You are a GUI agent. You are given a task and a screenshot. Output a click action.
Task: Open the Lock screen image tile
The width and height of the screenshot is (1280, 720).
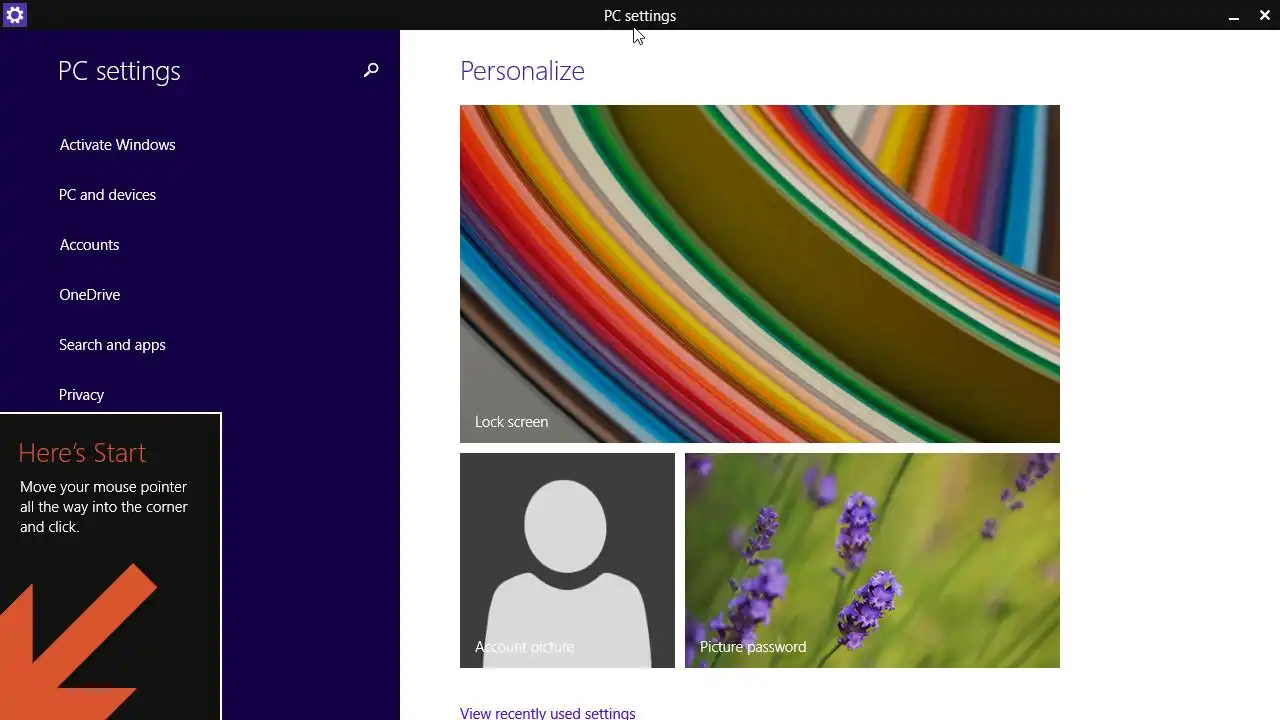pyautogui.click(x=760, y=274)
